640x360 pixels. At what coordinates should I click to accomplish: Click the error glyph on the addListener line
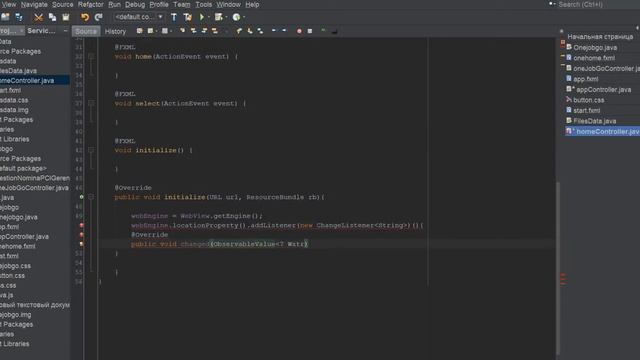tap(82, 225)
